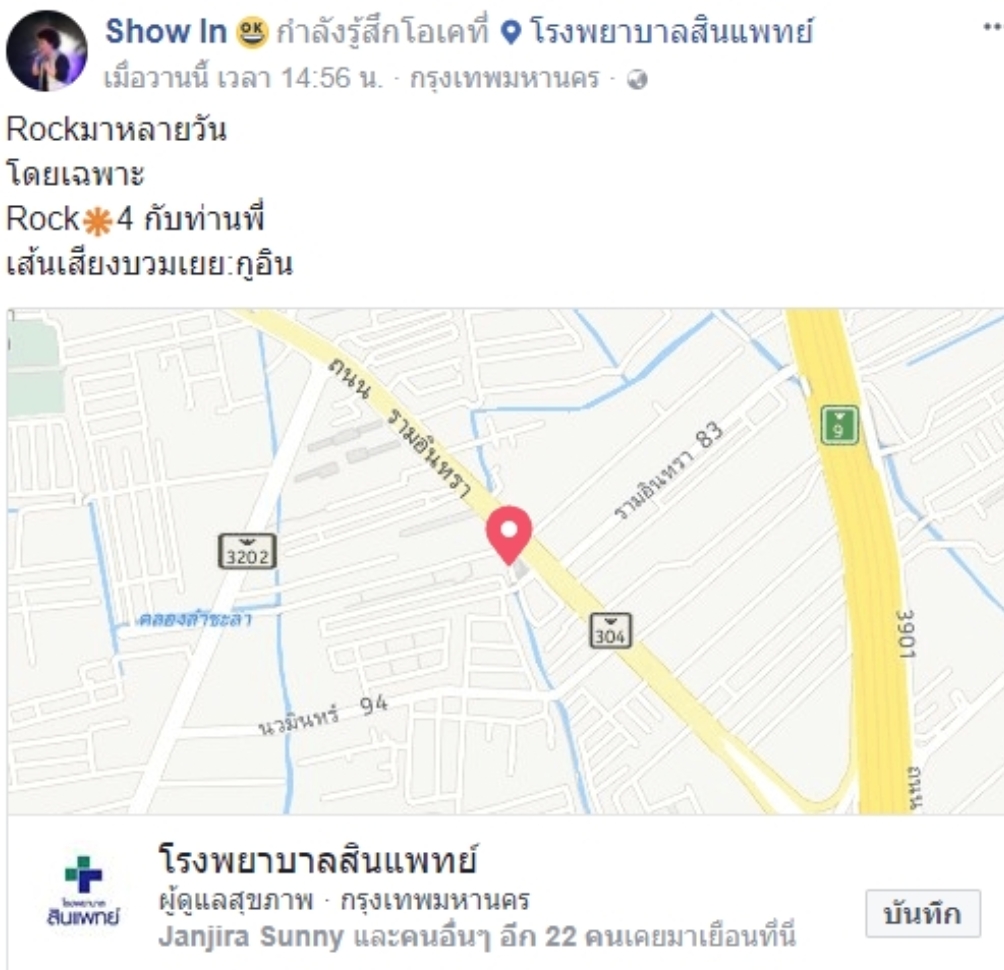The height and width of the screenshot is (970, 1004).
Task: Open the โรงพยาบาลสินแพทย์ place card title
Action: tap(318, 859)
